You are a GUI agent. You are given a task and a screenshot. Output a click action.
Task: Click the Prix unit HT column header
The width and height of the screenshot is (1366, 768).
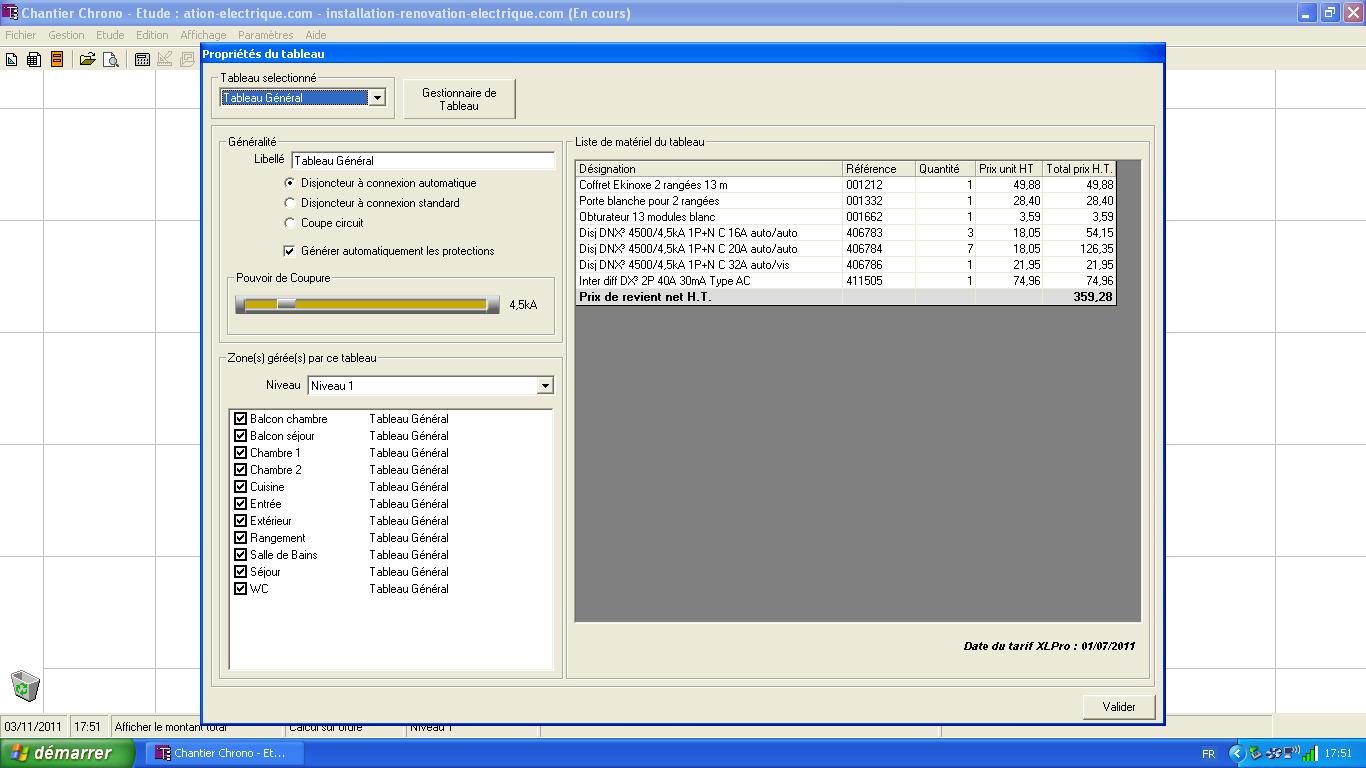point(1009,169)
